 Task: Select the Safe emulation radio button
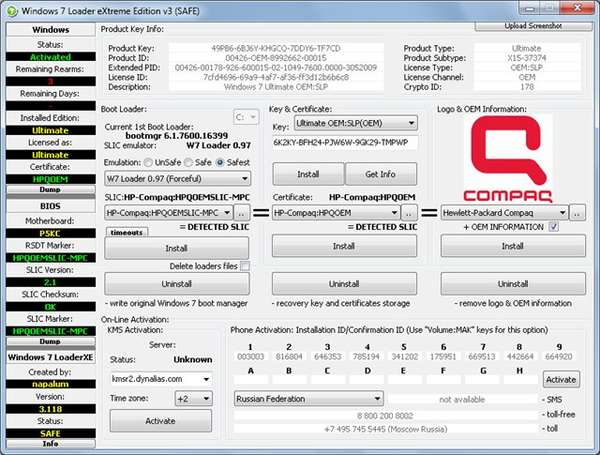click(188, 163)
